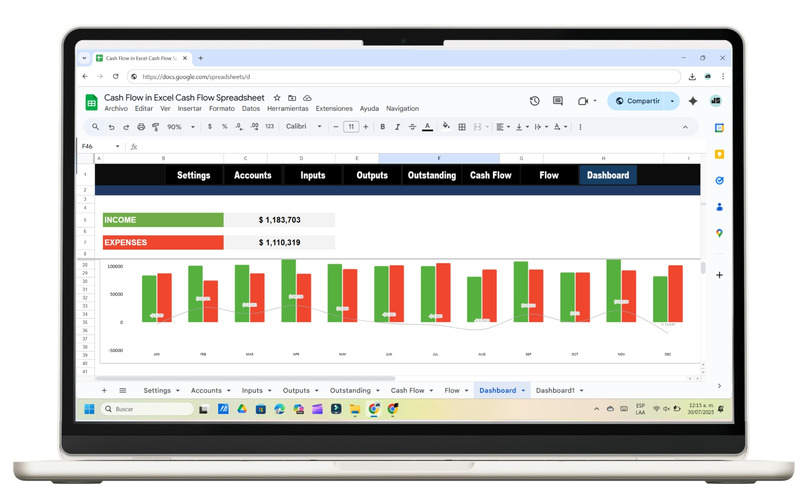Apply percent format
The width and height of the screenshot is (800, 500).
click(x=224, y=127)
